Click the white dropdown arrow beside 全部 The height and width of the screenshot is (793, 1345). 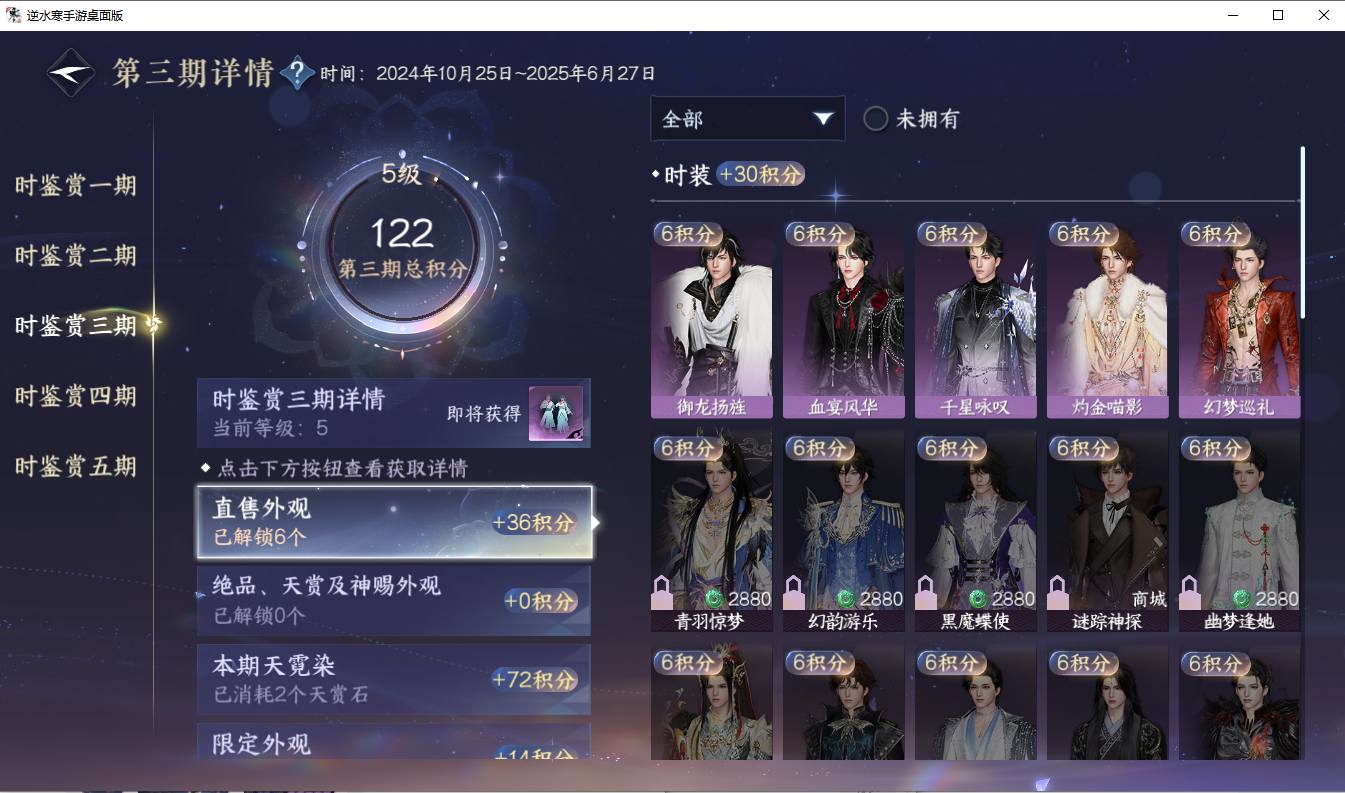[x=823, y=119]
